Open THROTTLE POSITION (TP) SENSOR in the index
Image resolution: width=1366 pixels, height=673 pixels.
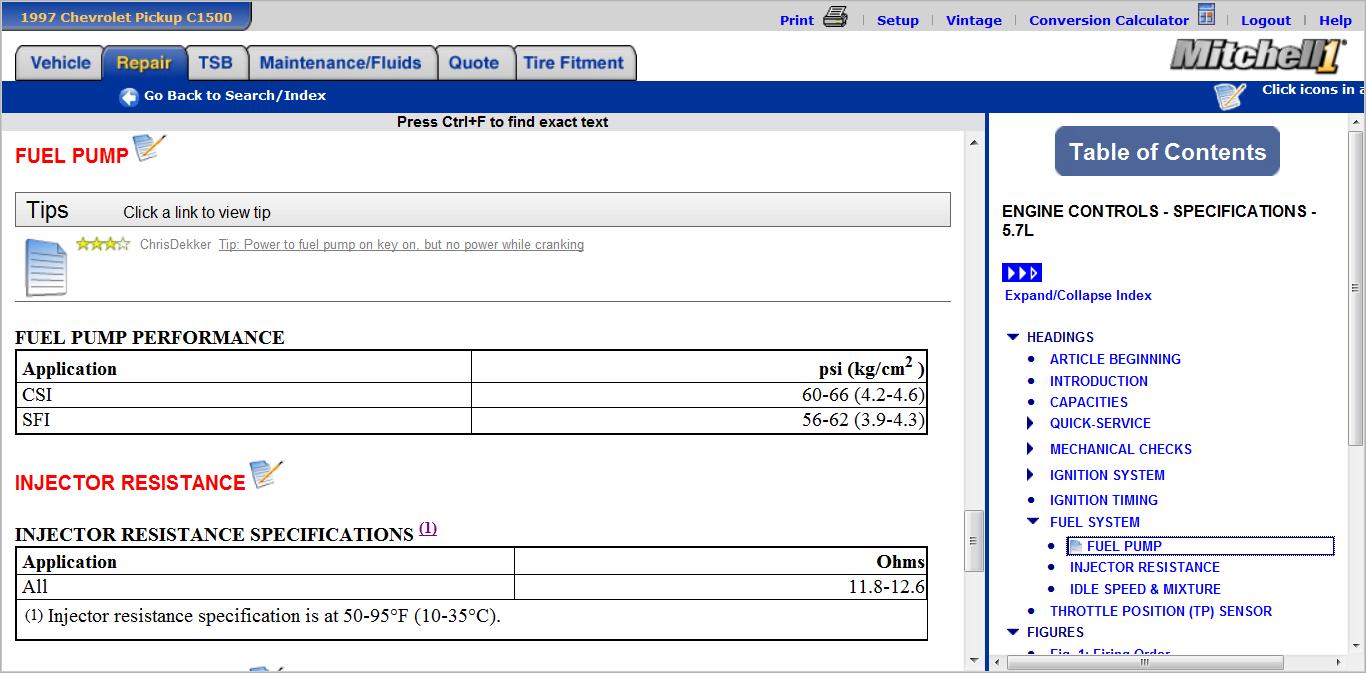point(1161,611)
